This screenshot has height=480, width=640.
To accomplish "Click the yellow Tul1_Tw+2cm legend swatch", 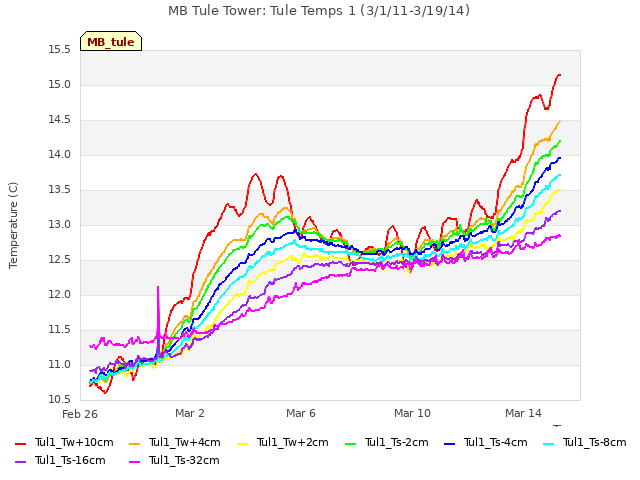I will (242, 443).
